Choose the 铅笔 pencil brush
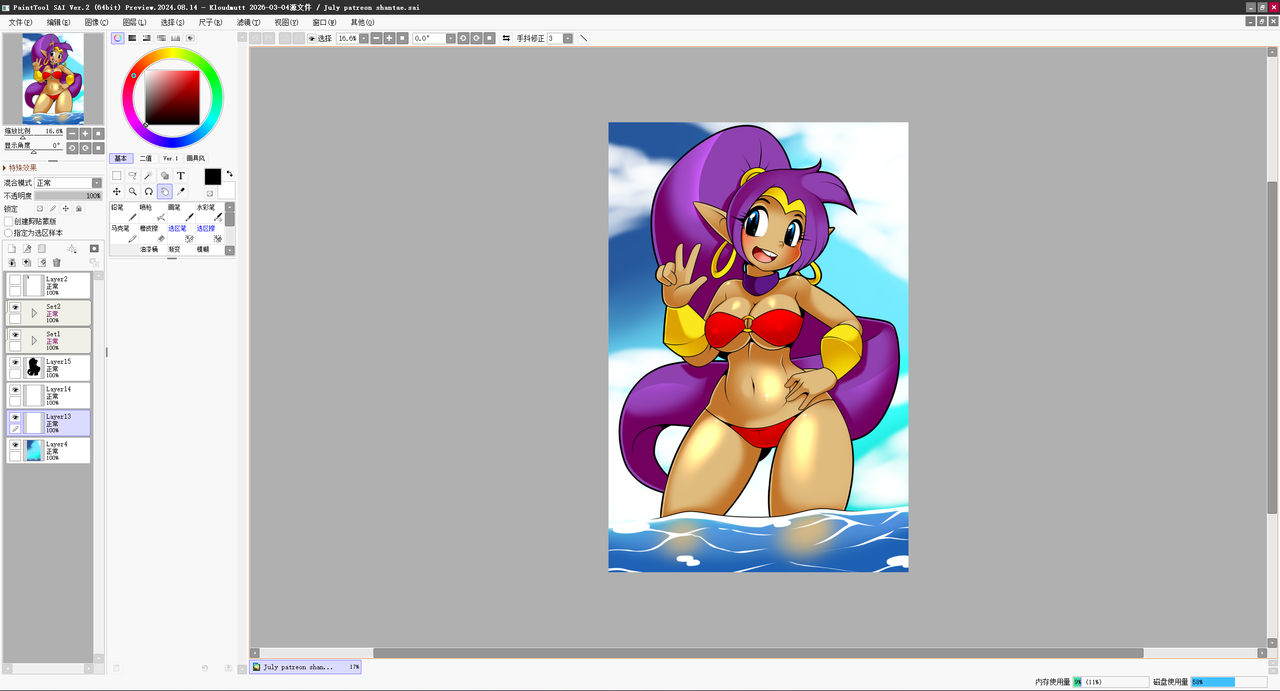The width and height of the screenshot is (1280, 691). (124, 213)
